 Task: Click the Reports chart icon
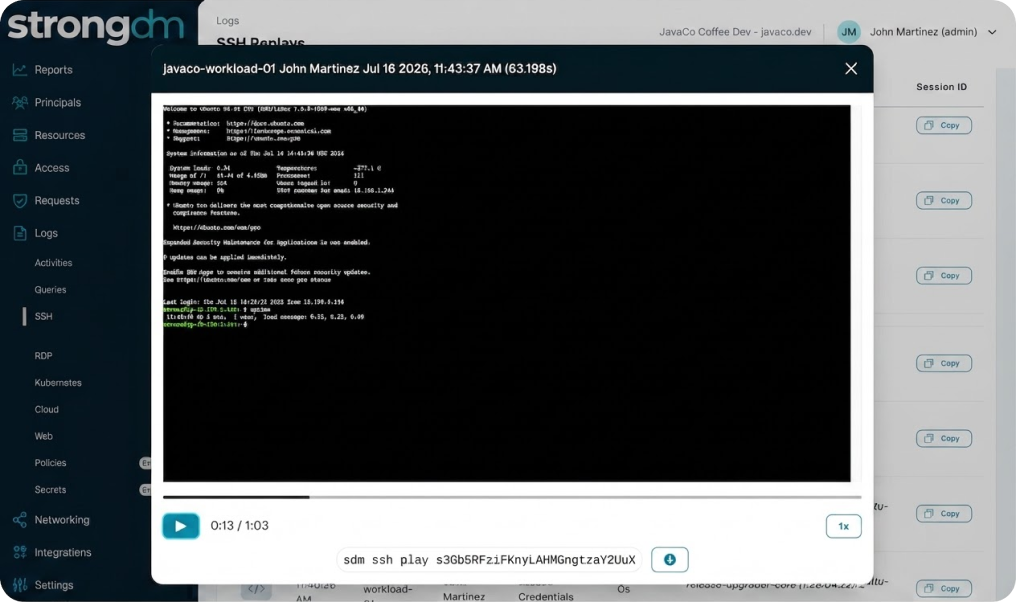coord(20,69)
